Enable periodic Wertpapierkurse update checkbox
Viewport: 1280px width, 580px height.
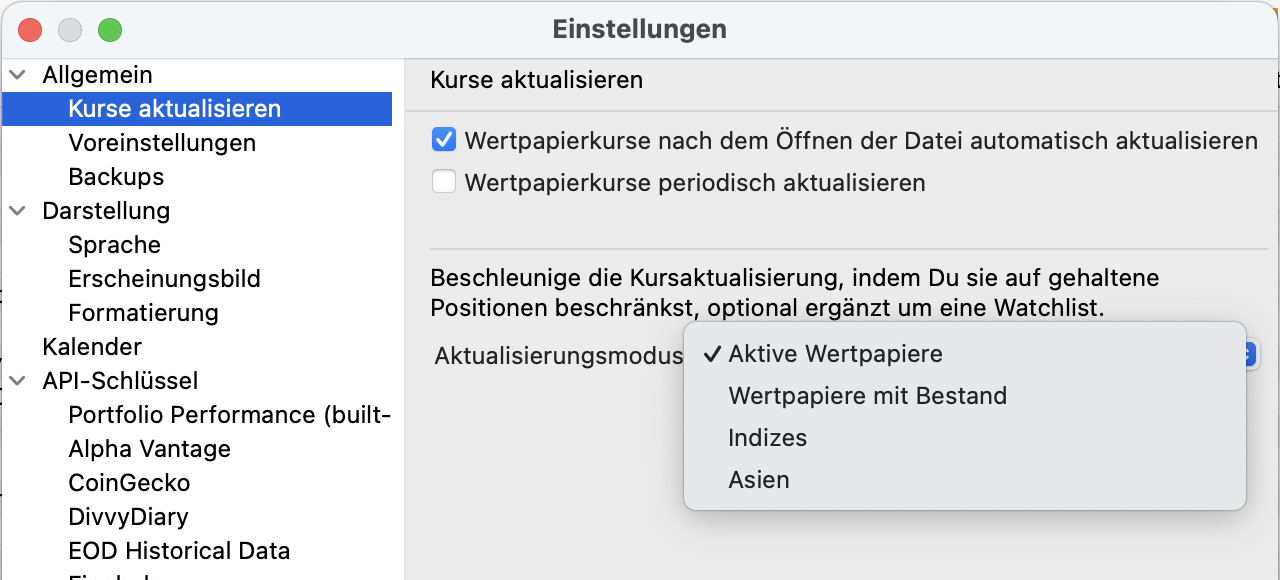(444, 183)
